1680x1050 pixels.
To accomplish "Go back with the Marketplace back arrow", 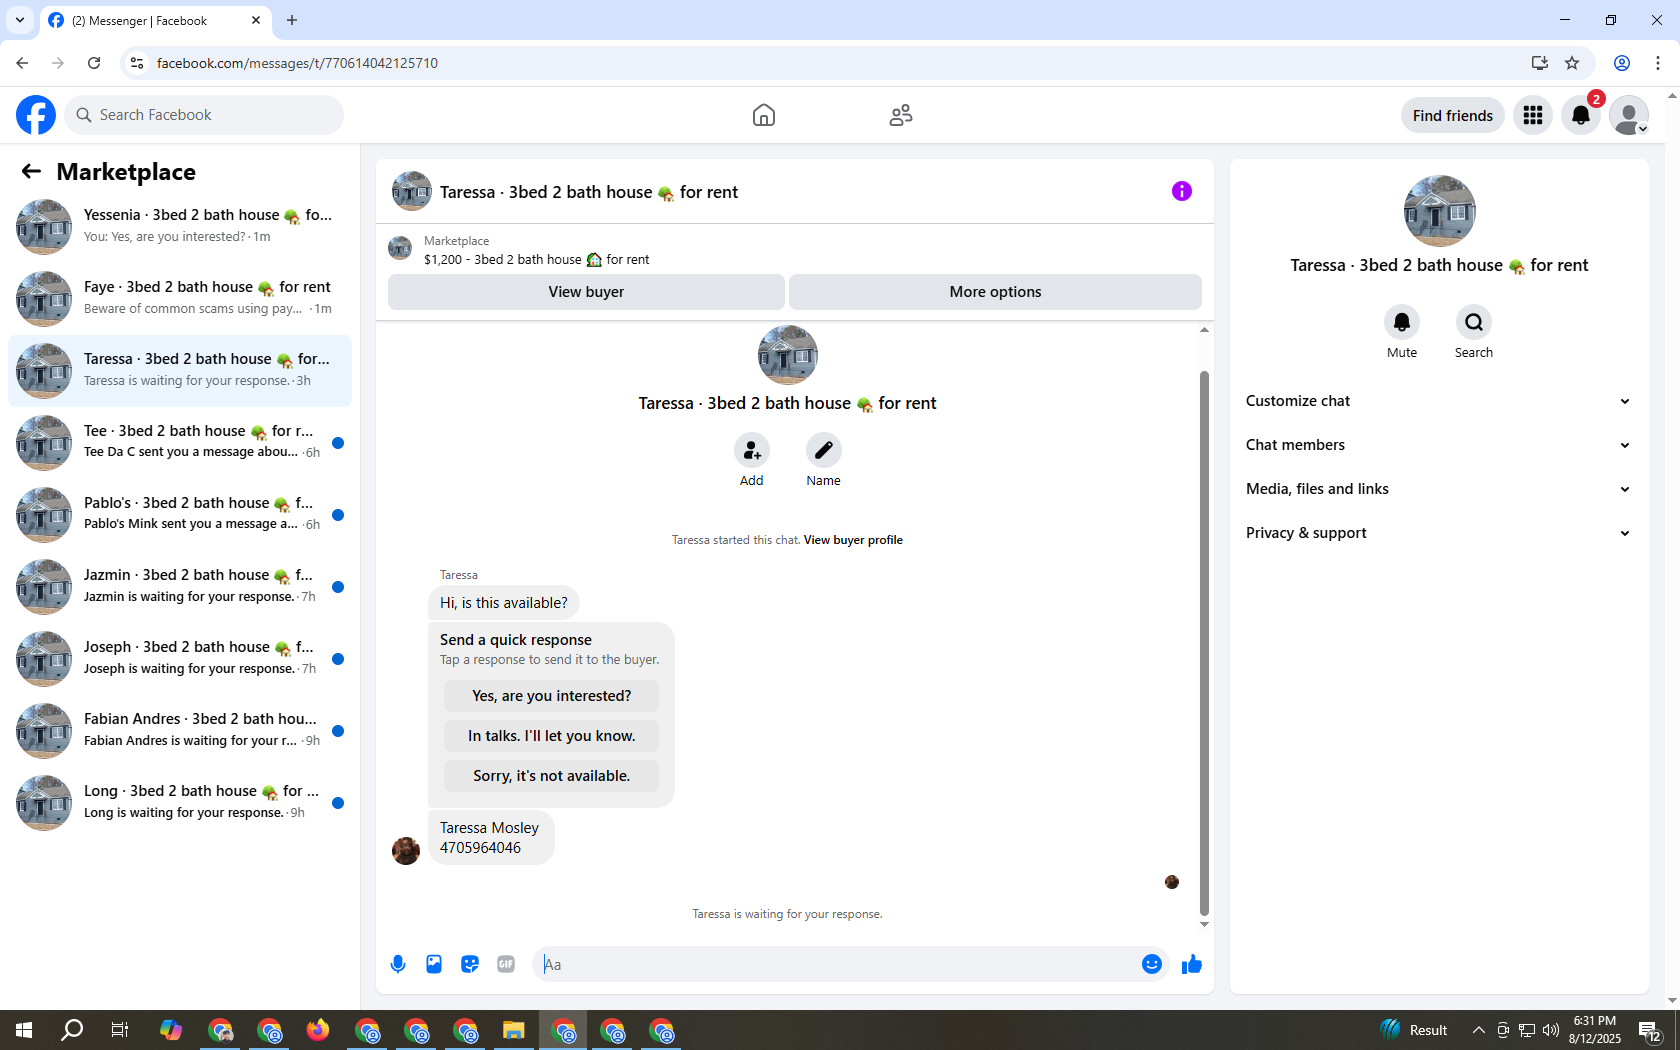I will click(31, 171).
